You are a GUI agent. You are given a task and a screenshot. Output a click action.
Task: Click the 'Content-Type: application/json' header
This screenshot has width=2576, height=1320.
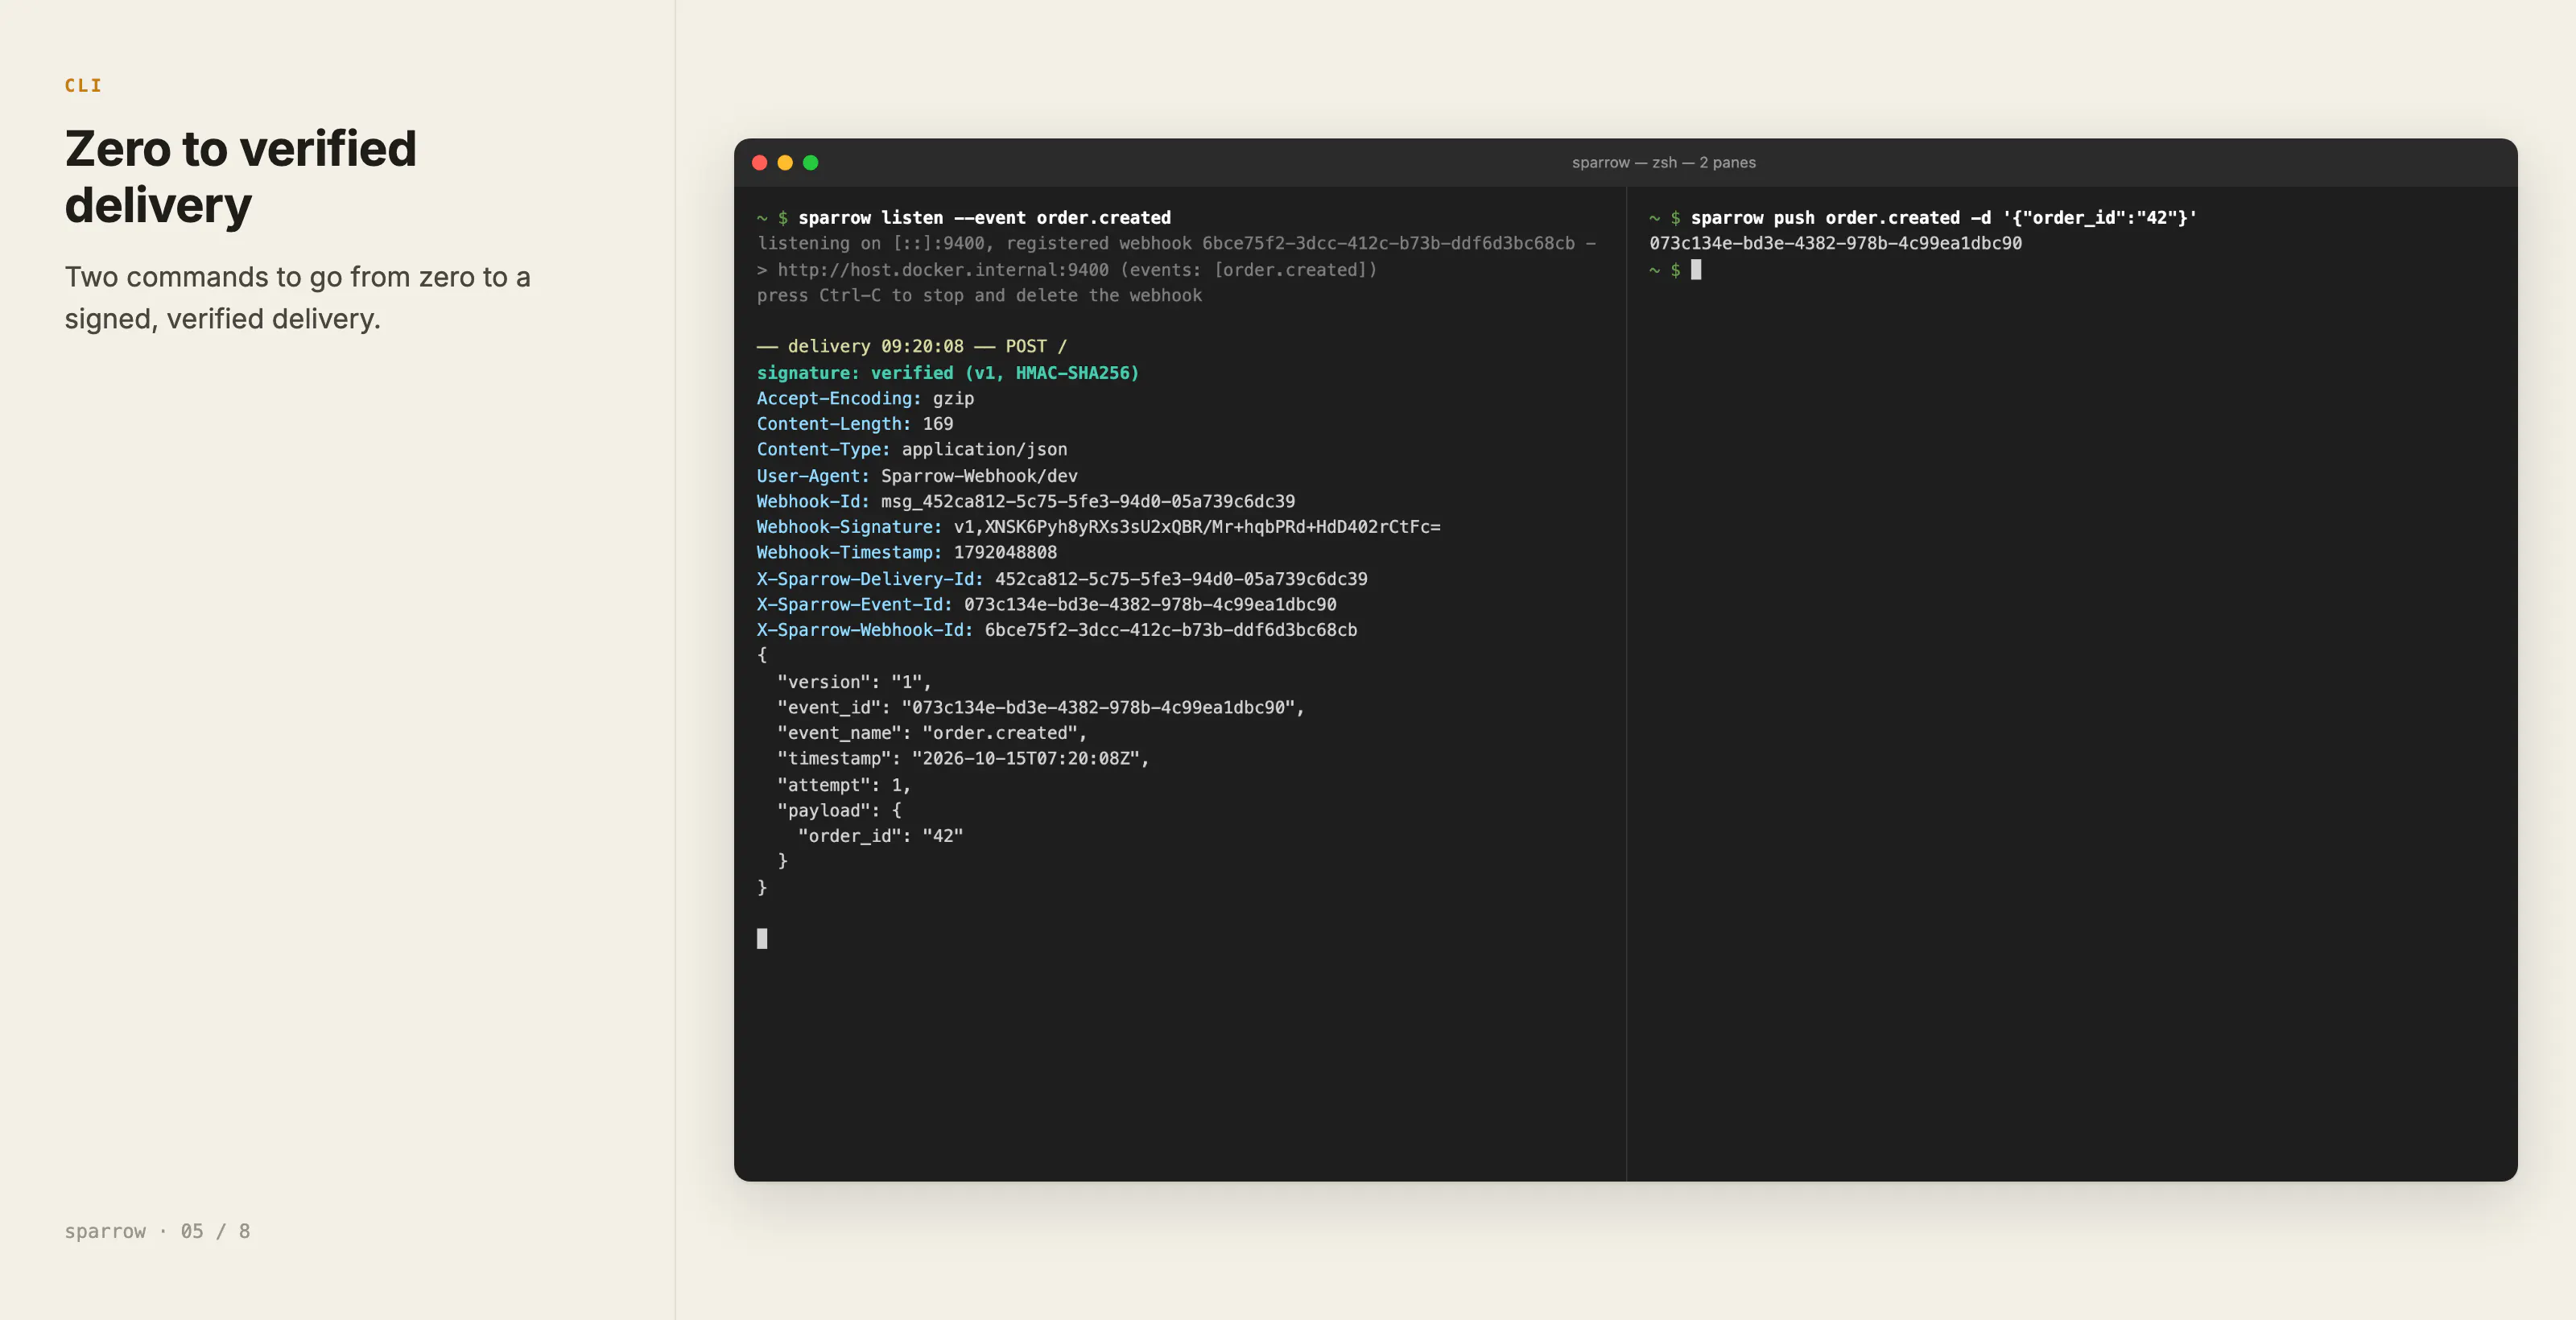click(x=912, y=450)
